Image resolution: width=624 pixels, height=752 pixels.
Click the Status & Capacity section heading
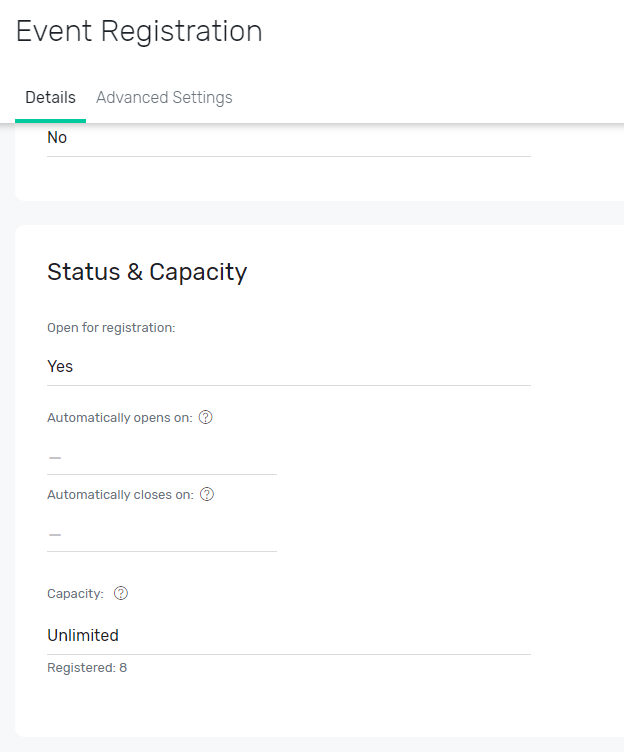pos(147,272)
